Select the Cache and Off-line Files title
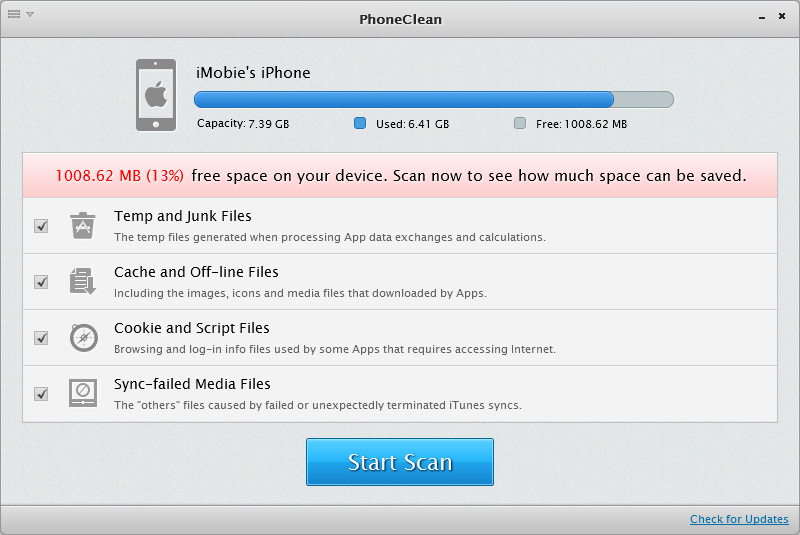The height and width of the screenshot is (535, 800). pyautogui.click(x=196, y=272)
